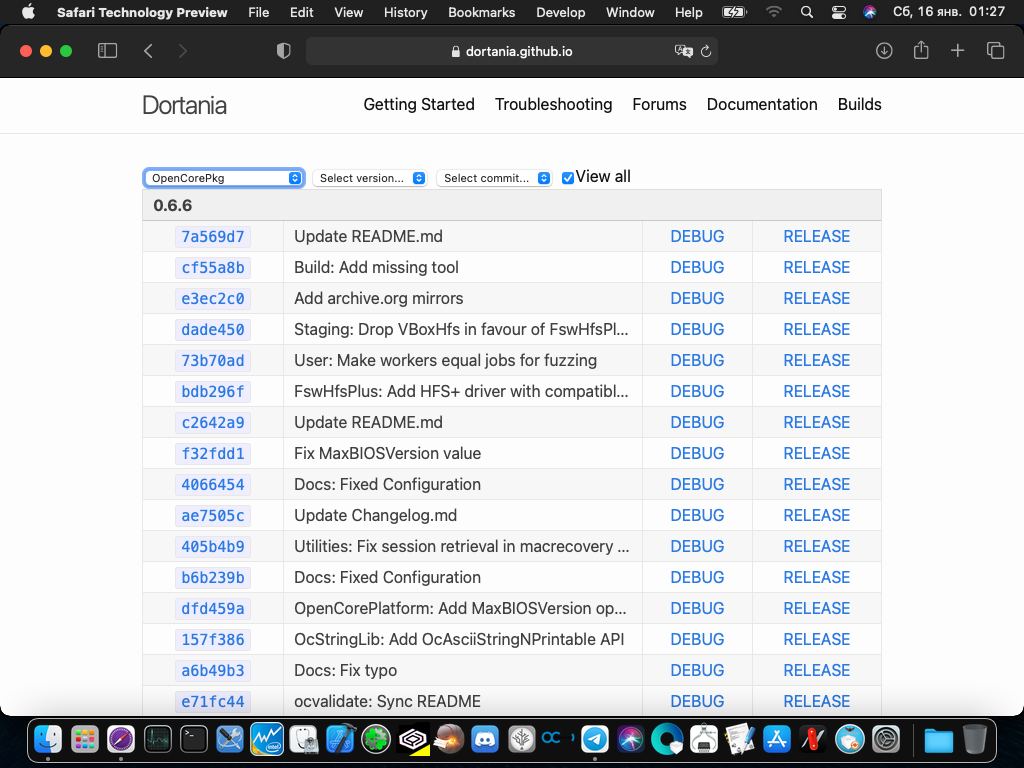Open a new tab with plus icon
The width and height of the screenshot is (1024, 768).
[x=957, y=51]
